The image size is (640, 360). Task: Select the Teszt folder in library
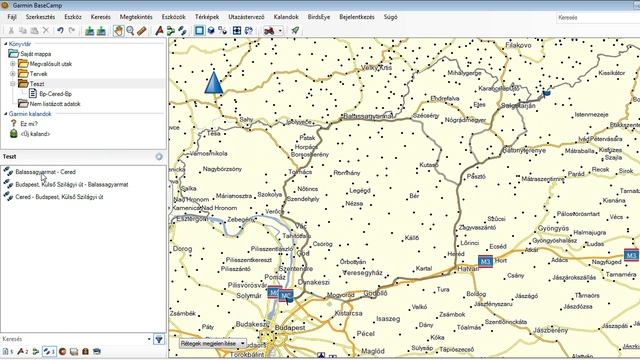37,84
